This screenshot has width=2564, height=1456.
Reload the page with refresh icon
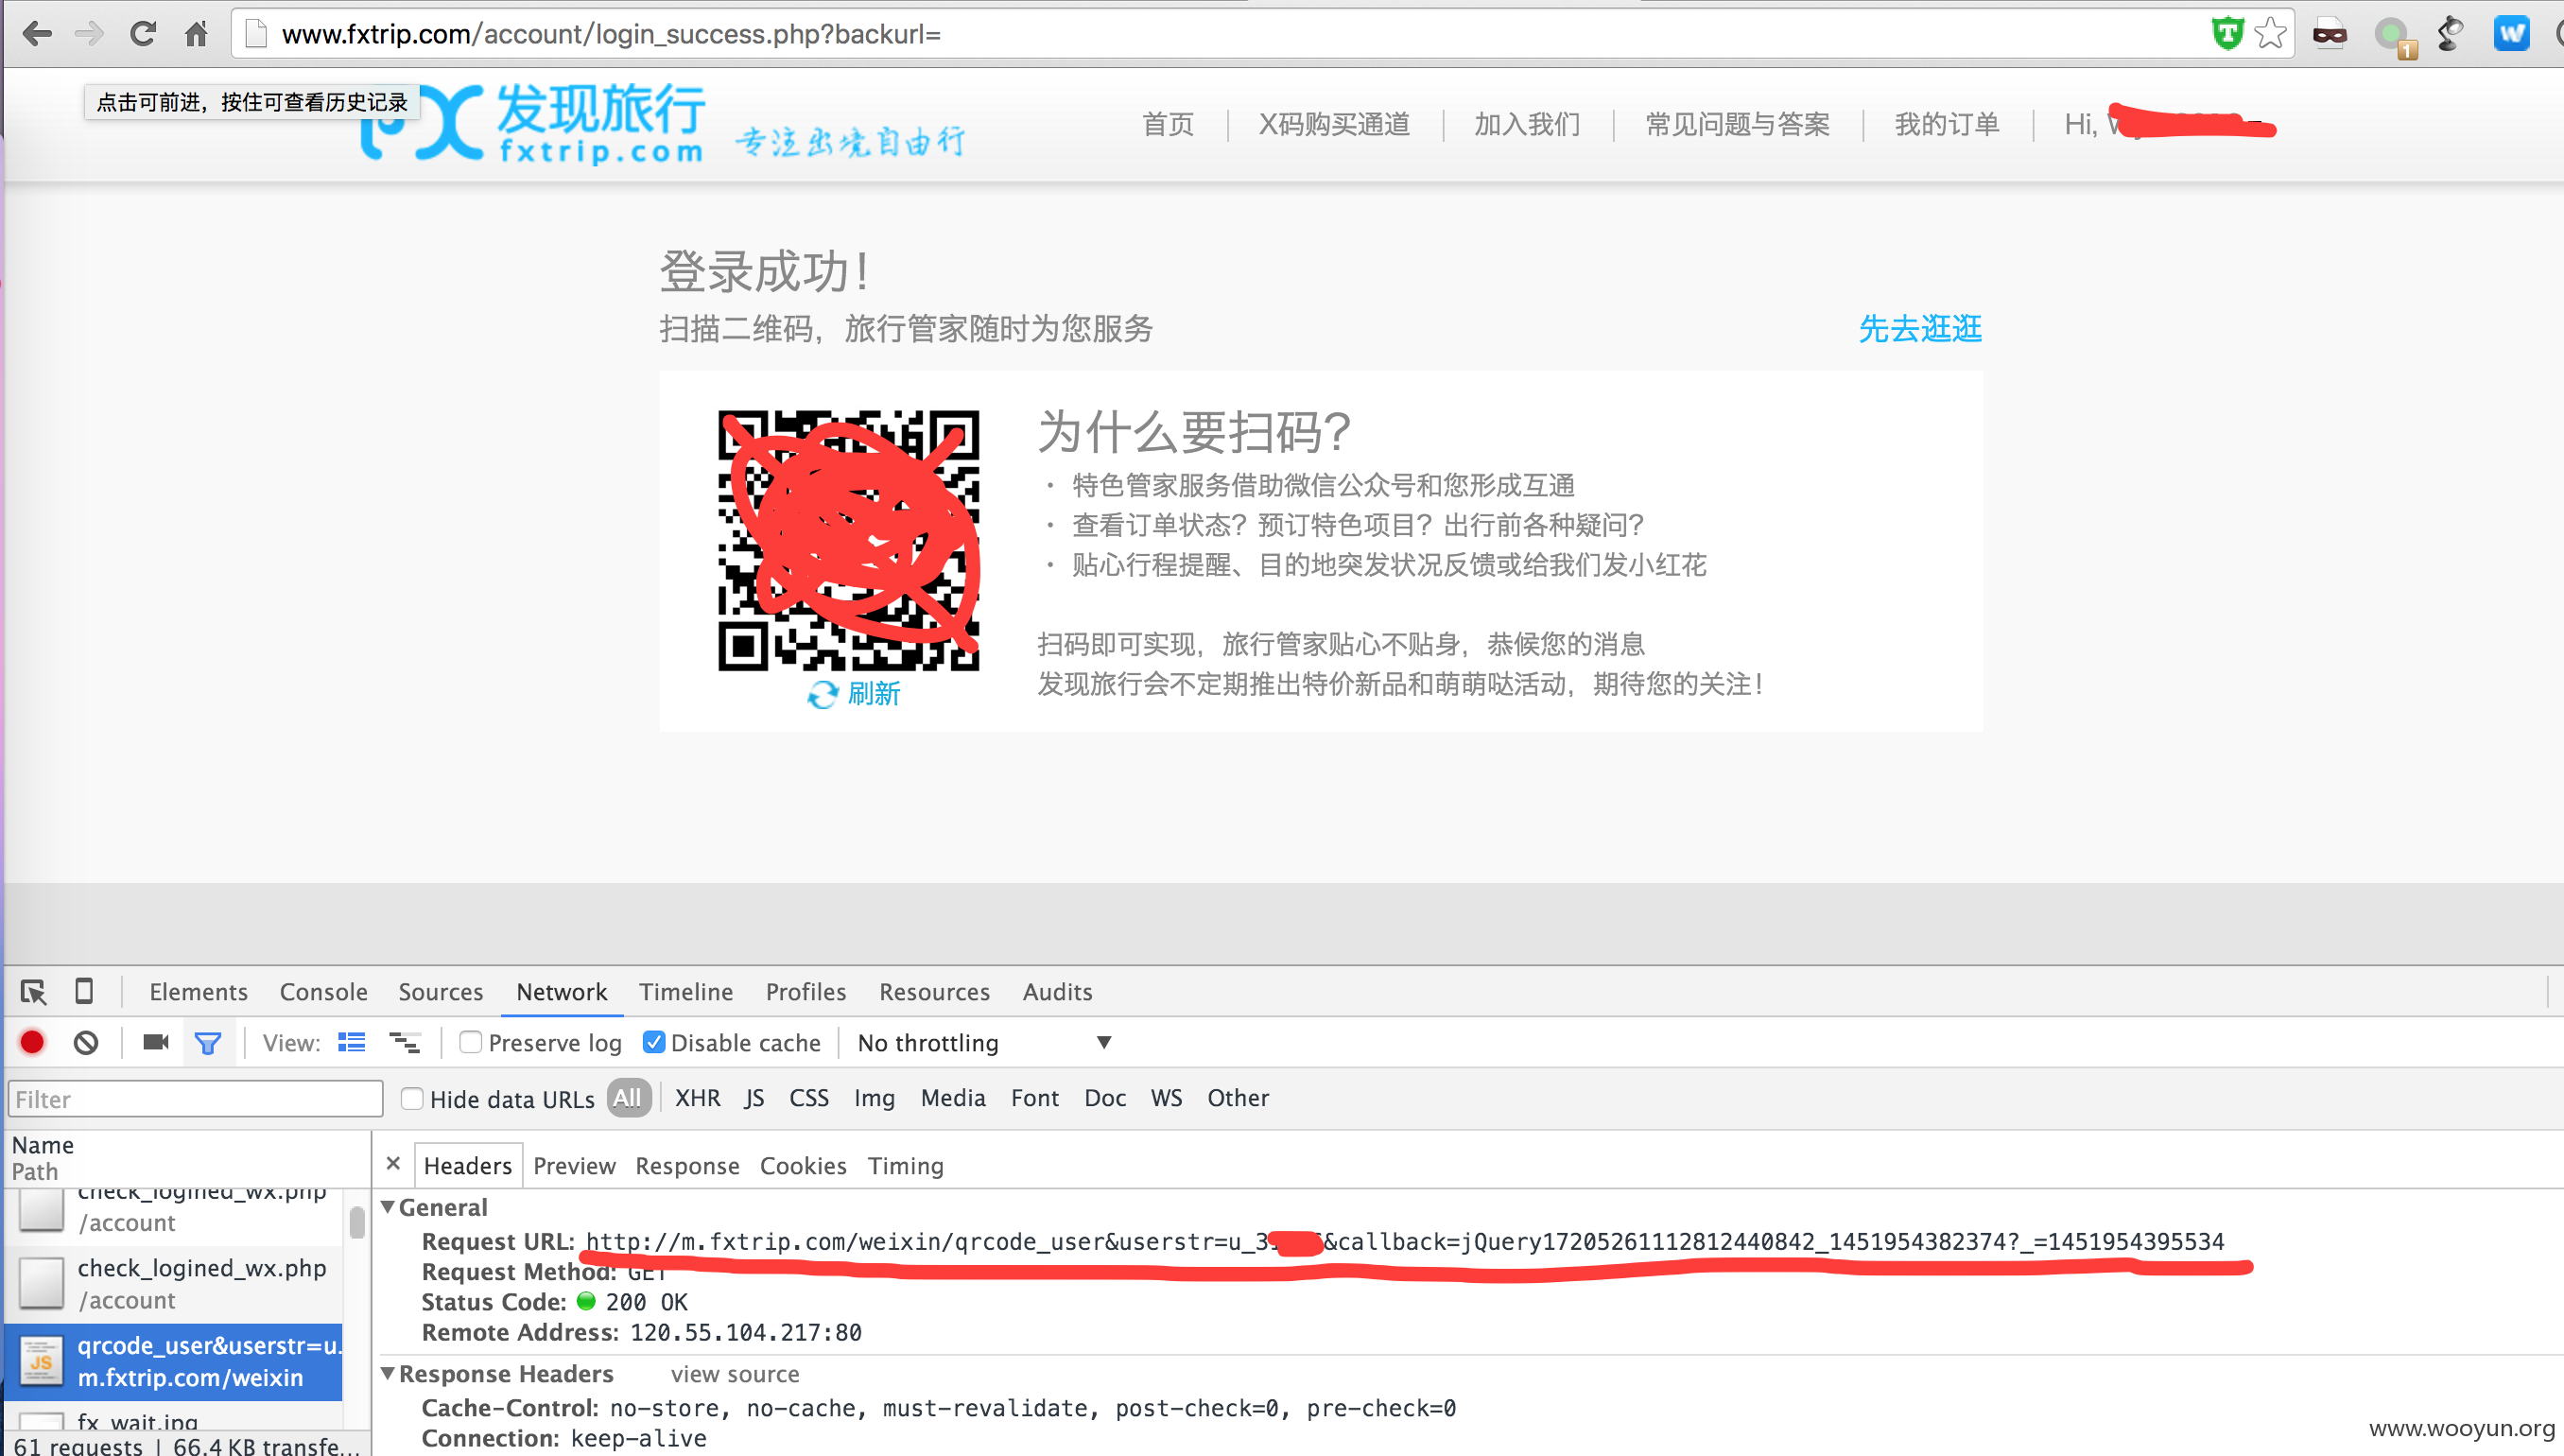point(143,34)
